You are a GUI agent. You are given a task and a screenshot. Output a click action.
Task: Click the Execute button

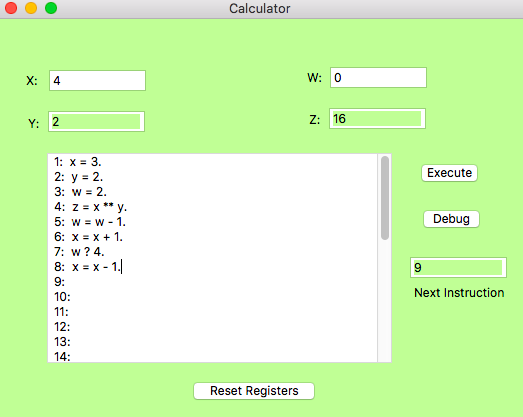tap(449, 173)
